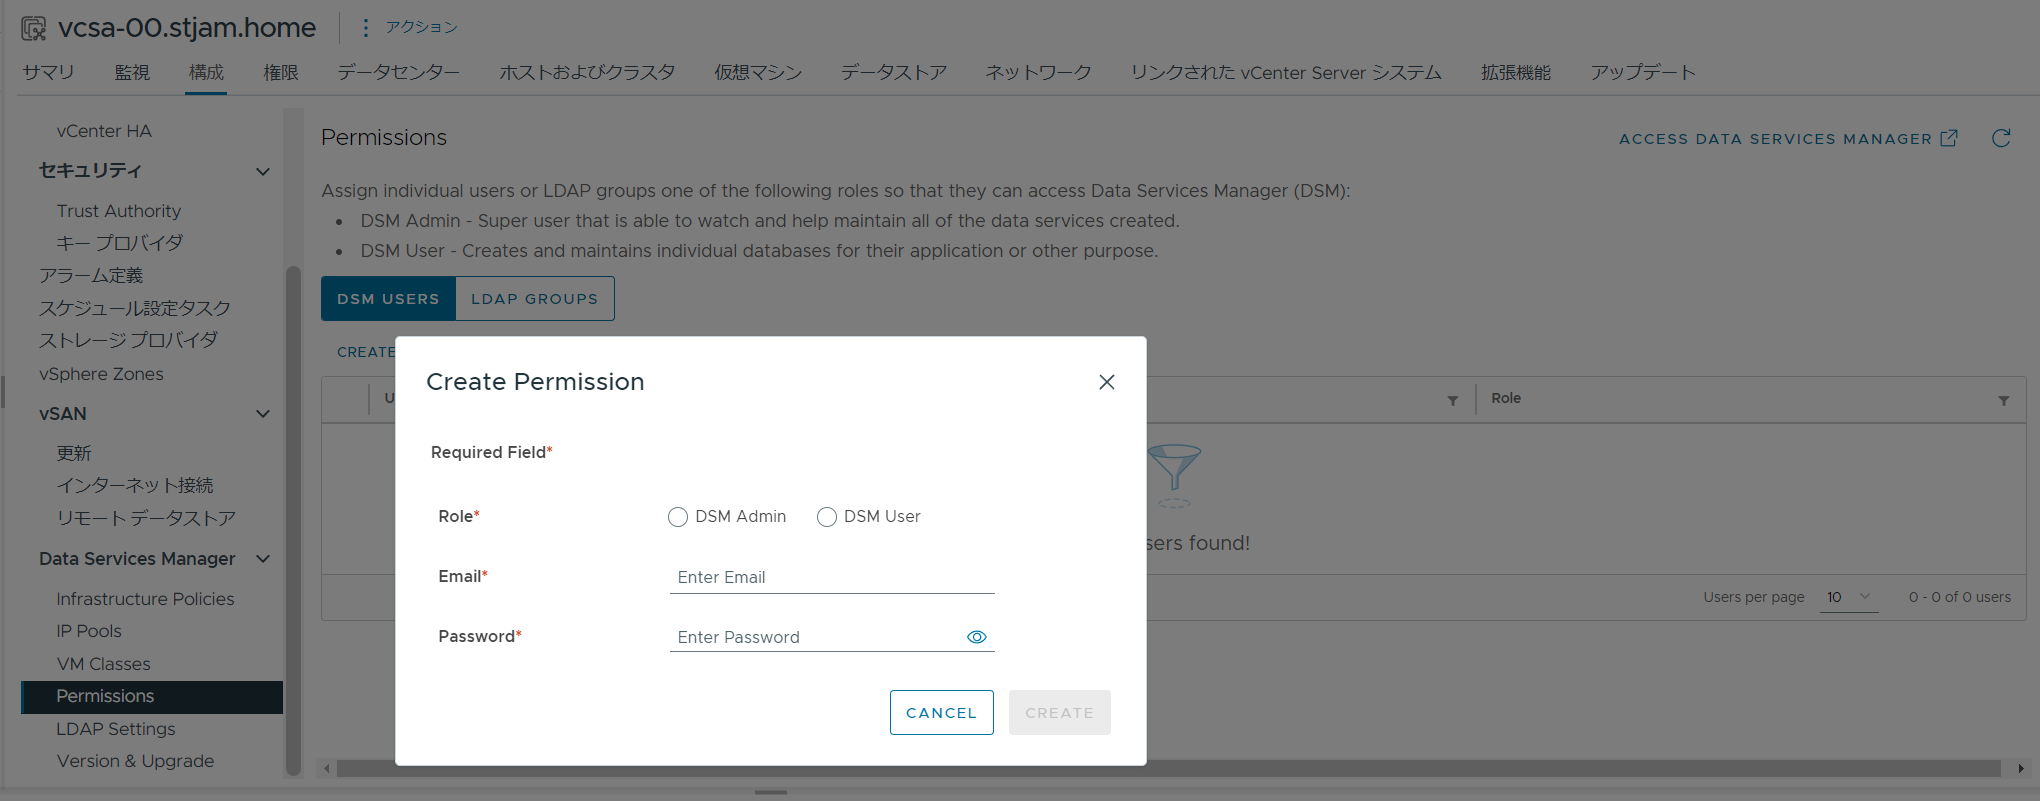
Task: Toggle password visibility eye icon
Action: click(977, 637)
